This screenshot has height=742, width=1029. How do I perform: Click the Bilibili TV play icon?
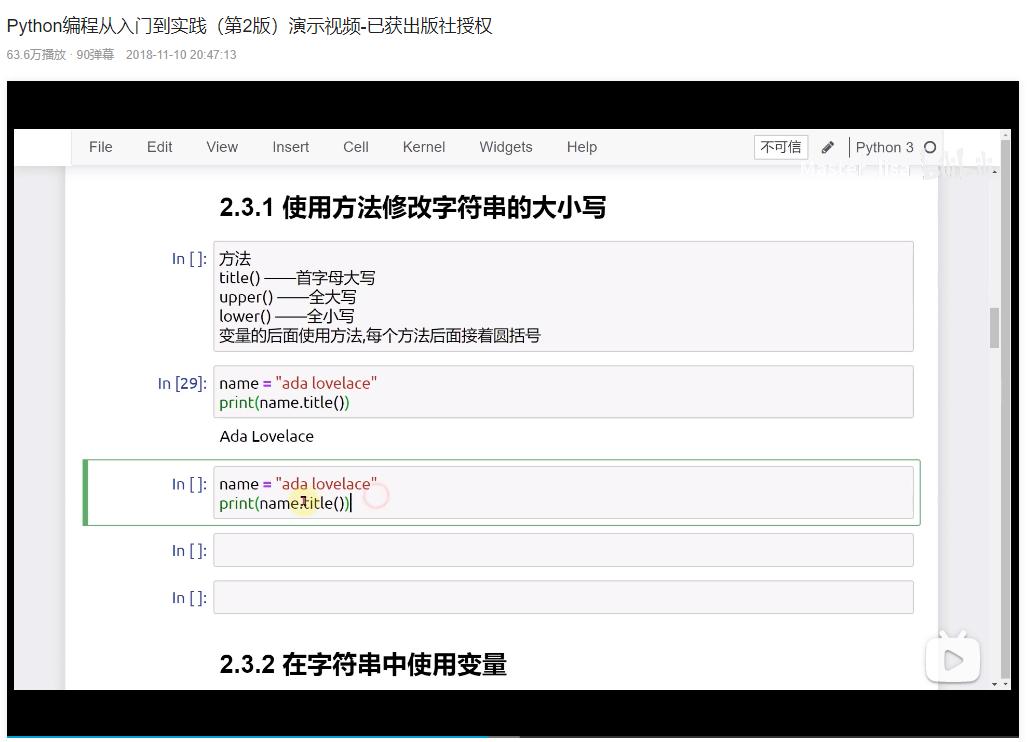952,659
